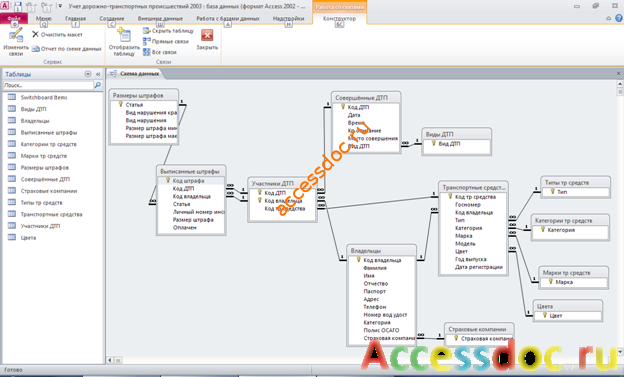Viewport: 624px width, 377px height.
Task: Select Цвета in the tables list
Action: point(28,238)
